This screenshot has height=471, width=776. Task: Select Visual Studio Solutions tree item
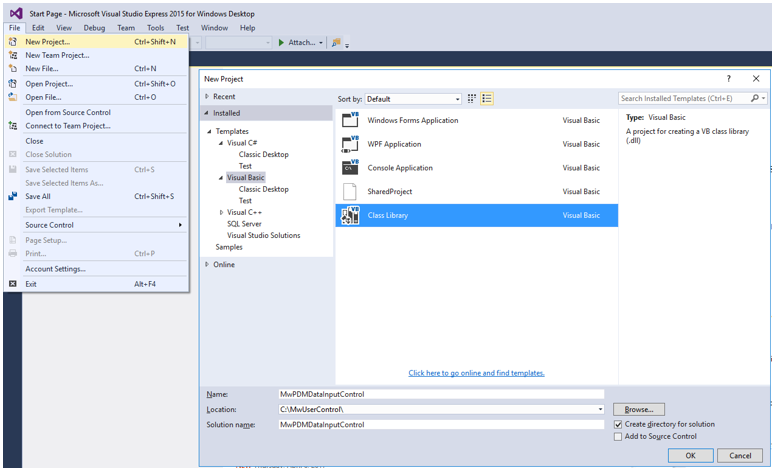(264, 236)
